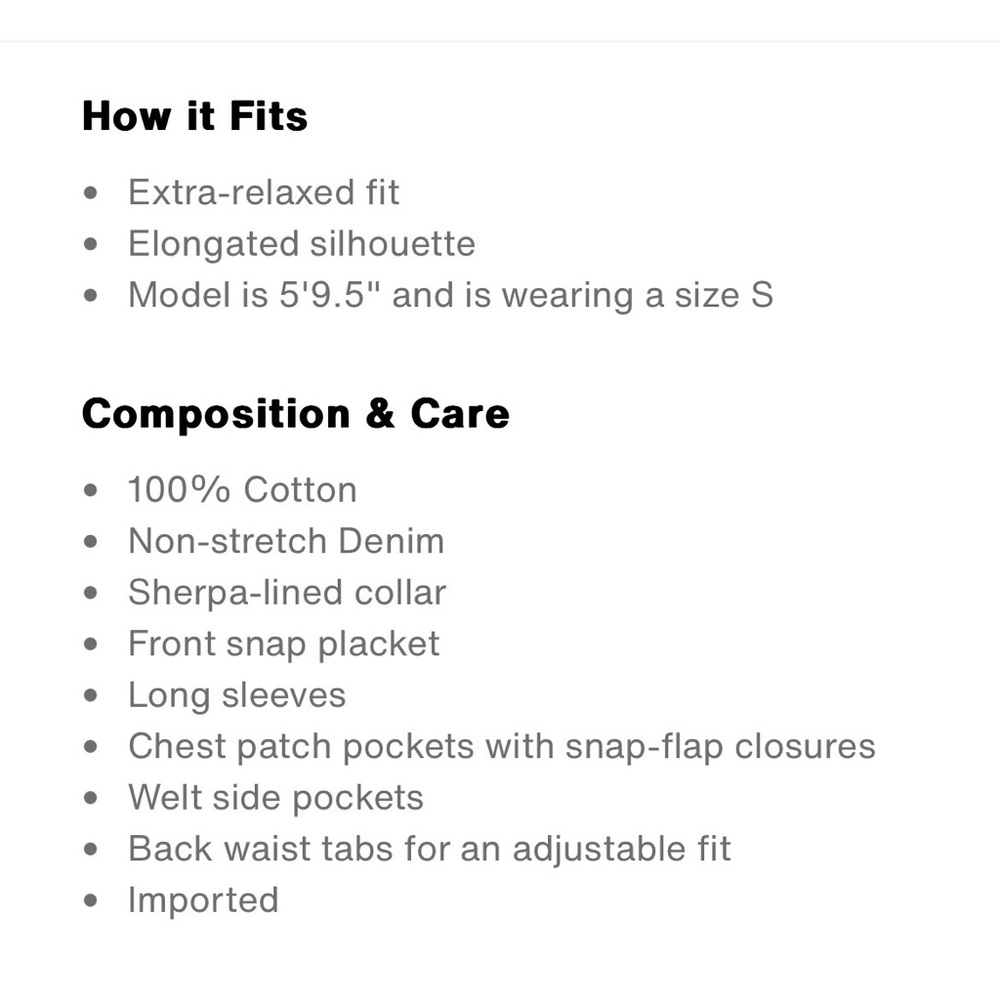This screenshot has height=1000, width=1000.
Task: Click the bullet beside "Welt side pockets"
Action: pyautogui.click(x=93, y=799)
